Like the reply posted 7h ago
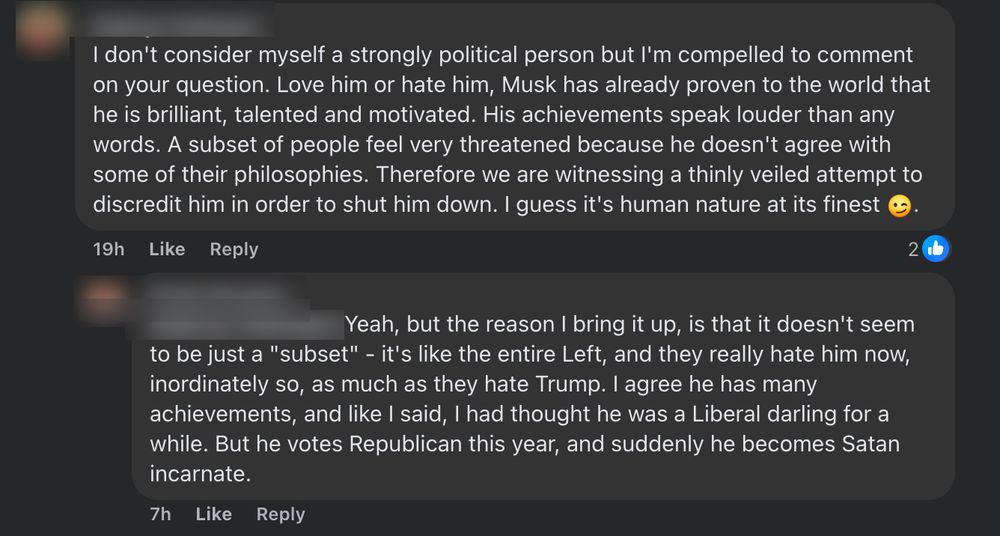Screen dimensions: 1000x536 (x=213, y=514)
